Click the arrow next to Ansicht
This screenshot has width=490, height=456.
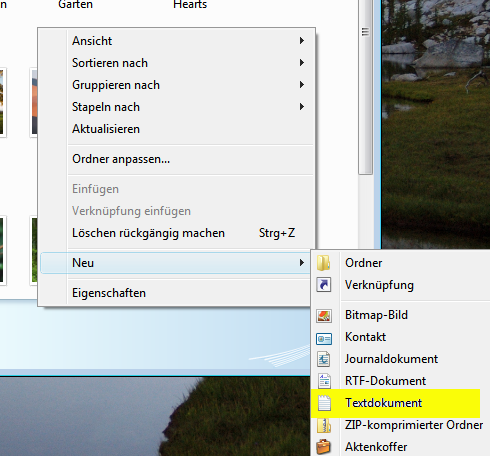point(302,41)
